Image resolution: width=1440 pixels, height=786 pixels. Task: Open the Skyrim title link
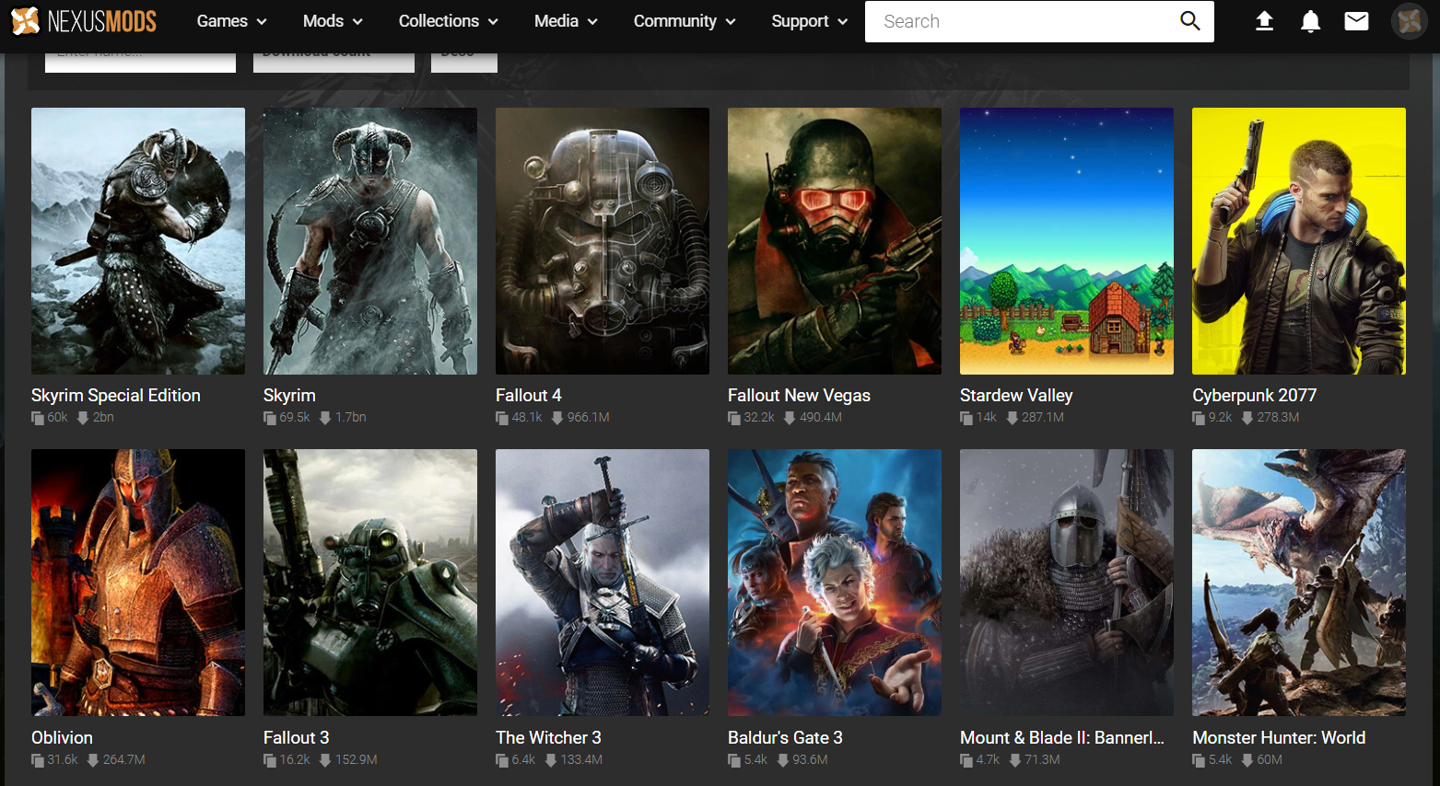pos(289,395)
